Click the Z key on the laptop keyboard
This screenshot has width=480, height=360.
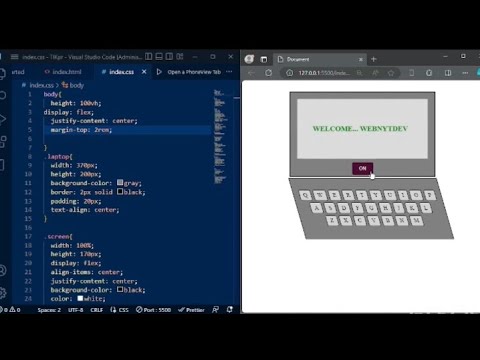pos(331,221)
